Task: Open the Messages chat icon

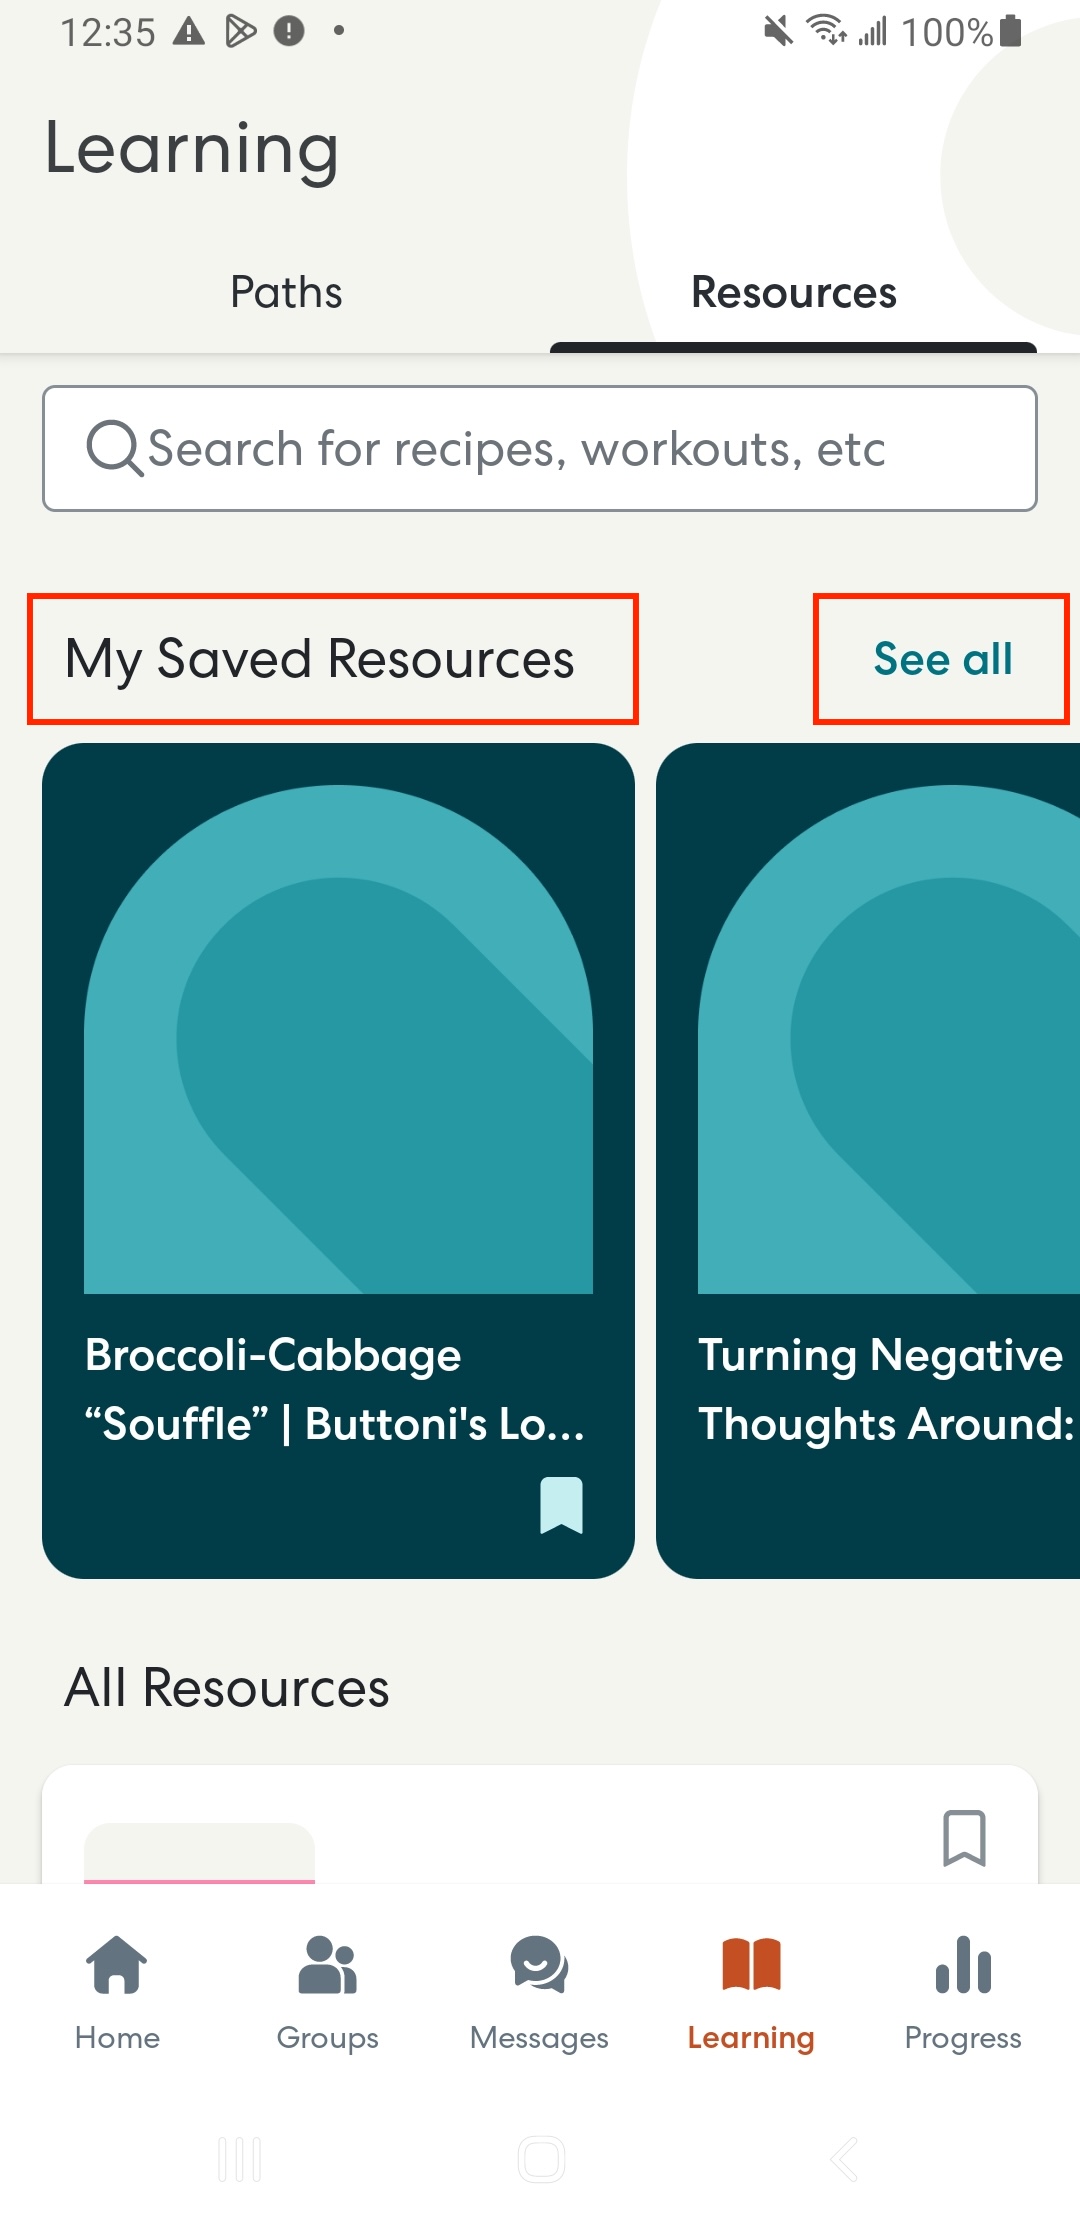Action: [539, 1964]
